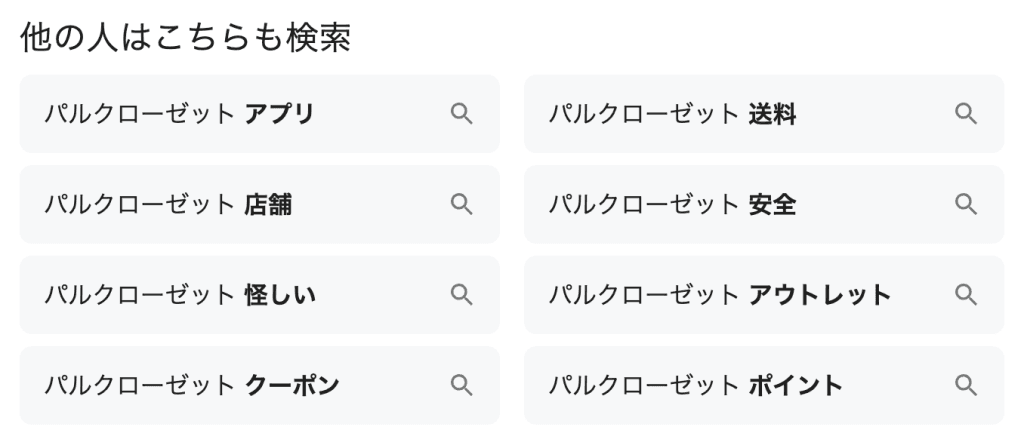Select the magnifier next to パルクローゼット 安全
Image resolution: width=1024 pixels, height=436 pixels.
click(x=965, y=204)
